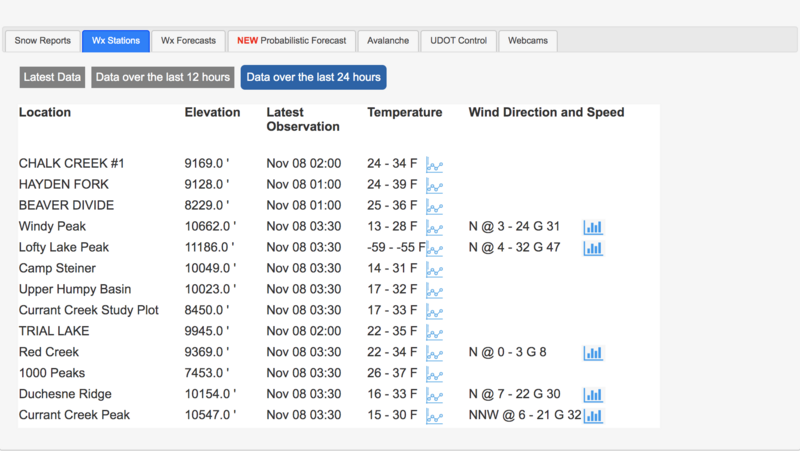Open temperature line chart for 1000 Peaks

(x=434, y=374)
